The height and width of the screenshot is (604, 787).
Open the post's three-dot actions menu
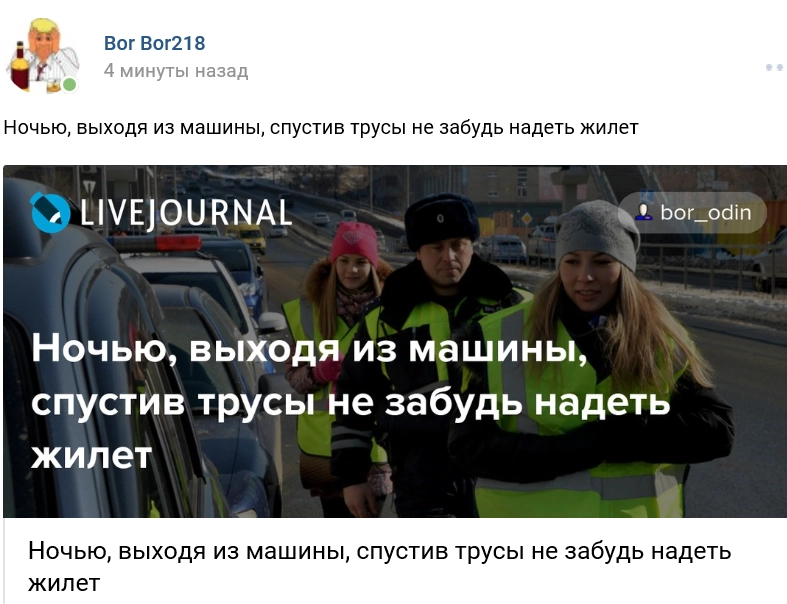[x=775, y=67]
